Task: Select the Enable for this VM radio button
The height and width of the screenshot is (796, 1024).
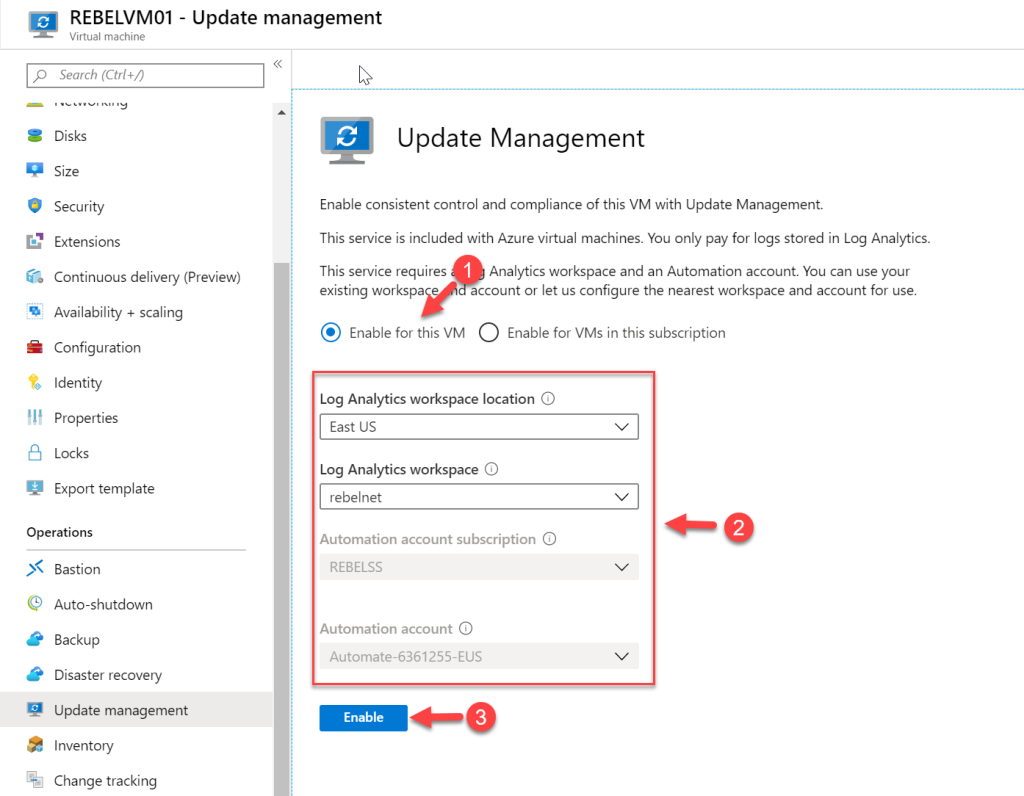Action: (x=330, y=333)
